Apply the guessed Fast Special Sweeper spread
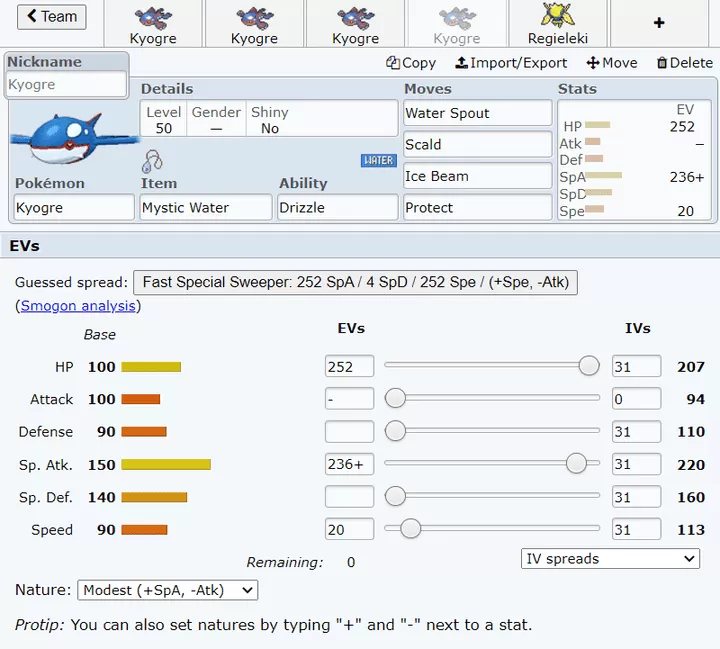The width and height of the screenshot is (720, 649). [x=355, y=282]
